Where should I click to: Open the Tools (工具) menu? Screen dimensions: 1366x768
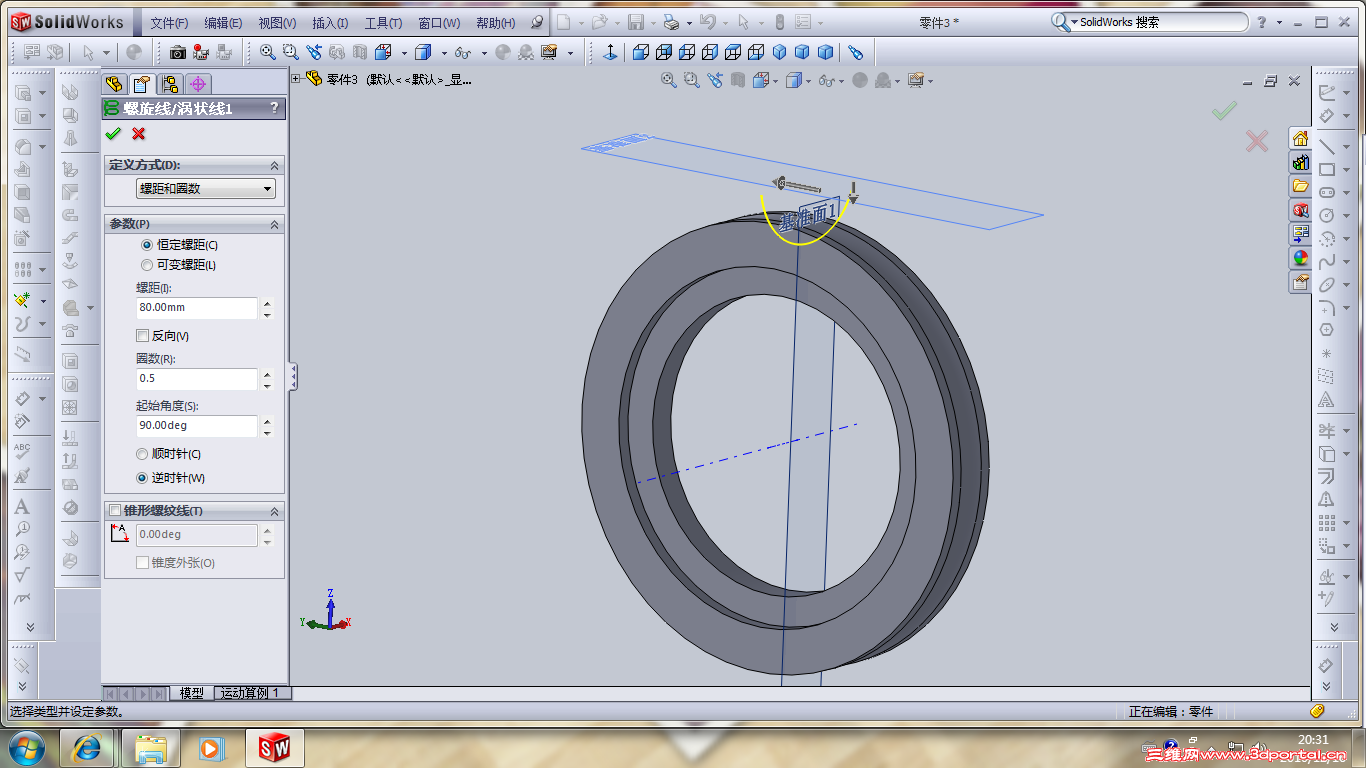tap(383, 23)
